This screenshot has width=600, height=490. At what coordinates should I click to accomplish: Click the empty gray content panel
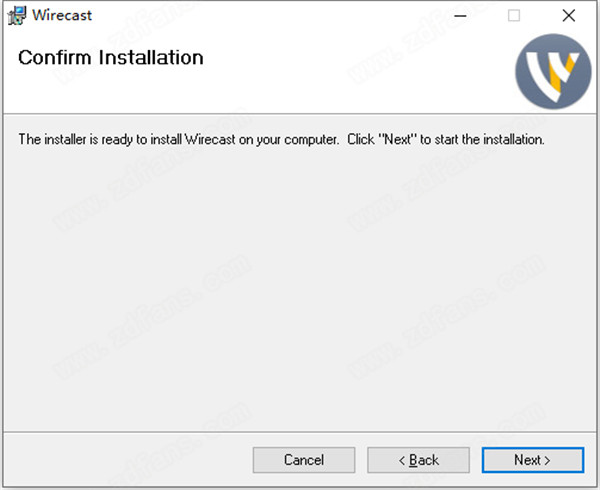click(x=300, y=287)
